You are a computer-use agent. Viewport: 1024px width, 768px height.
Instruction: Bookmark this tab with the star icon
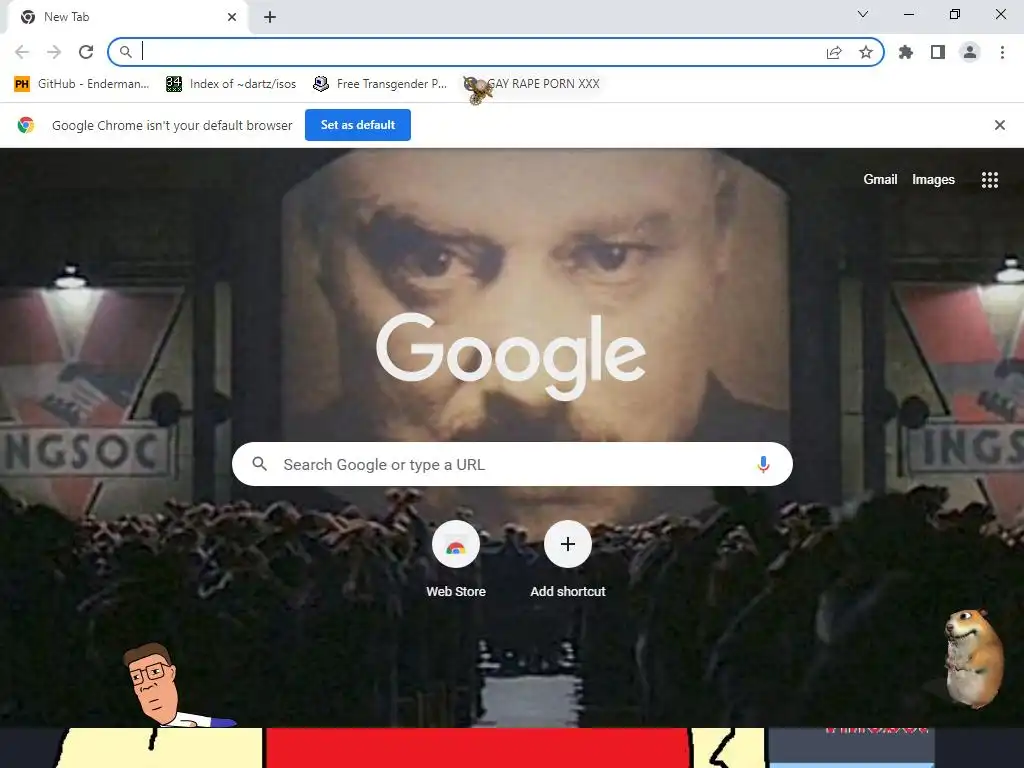click(x=866, y=52)
